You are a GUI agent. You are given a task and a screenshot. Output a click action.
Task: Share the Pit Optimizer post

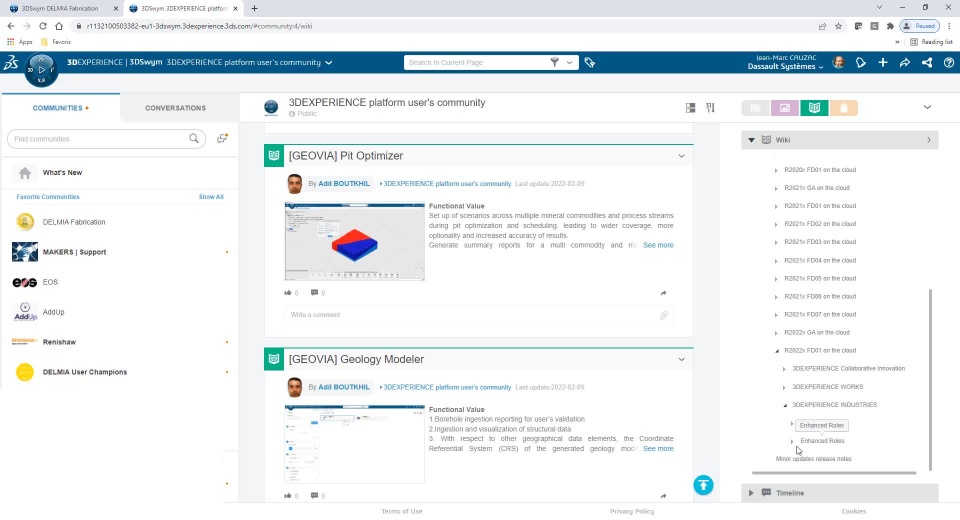click(x=664, y=293)
